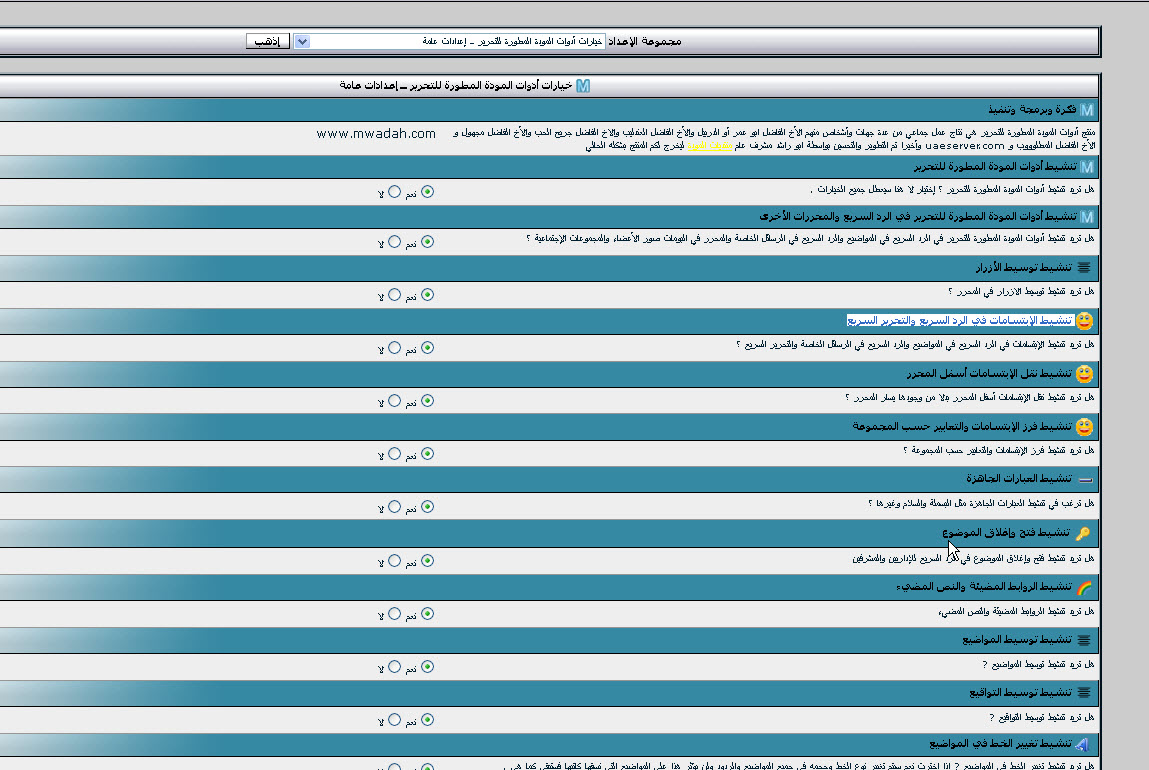Click the smiley icon beside تنشيط نقل الإبتسامات
The image size is (1149, 770).
[x=1084, y=374]
